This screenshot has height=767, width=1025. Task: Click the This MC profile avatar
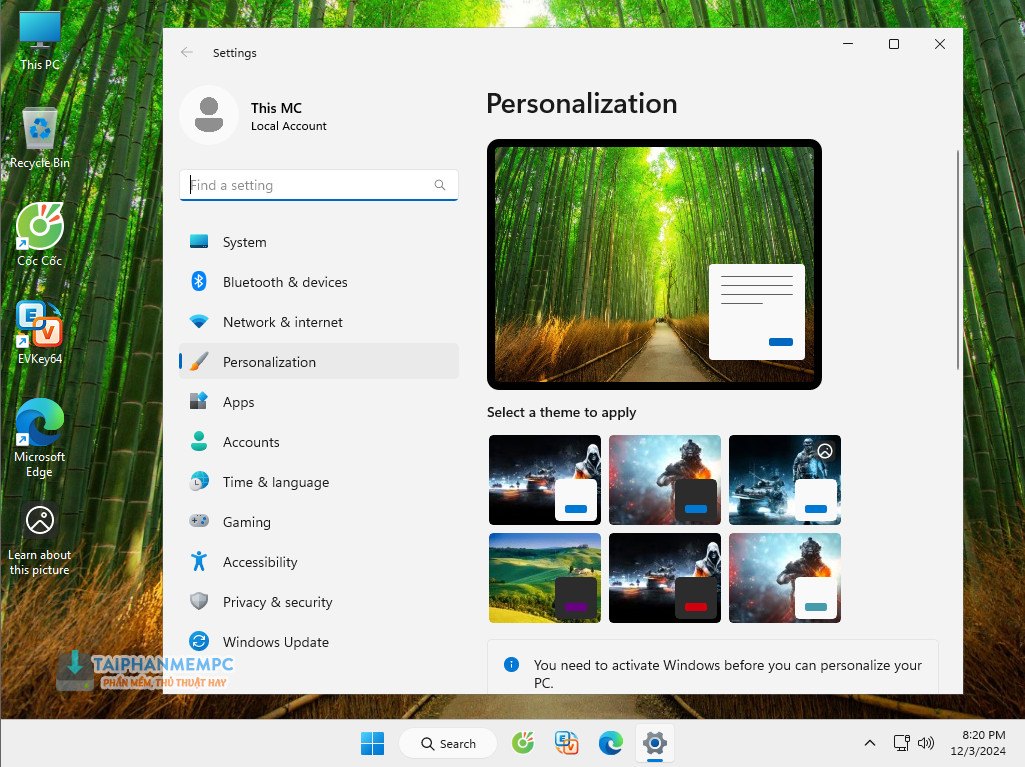click(209, 115)
